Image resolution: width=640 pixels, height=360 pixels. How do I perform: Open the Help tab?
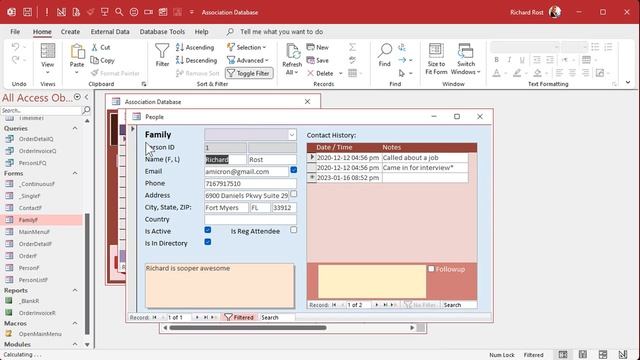click(x=201, y=31)
